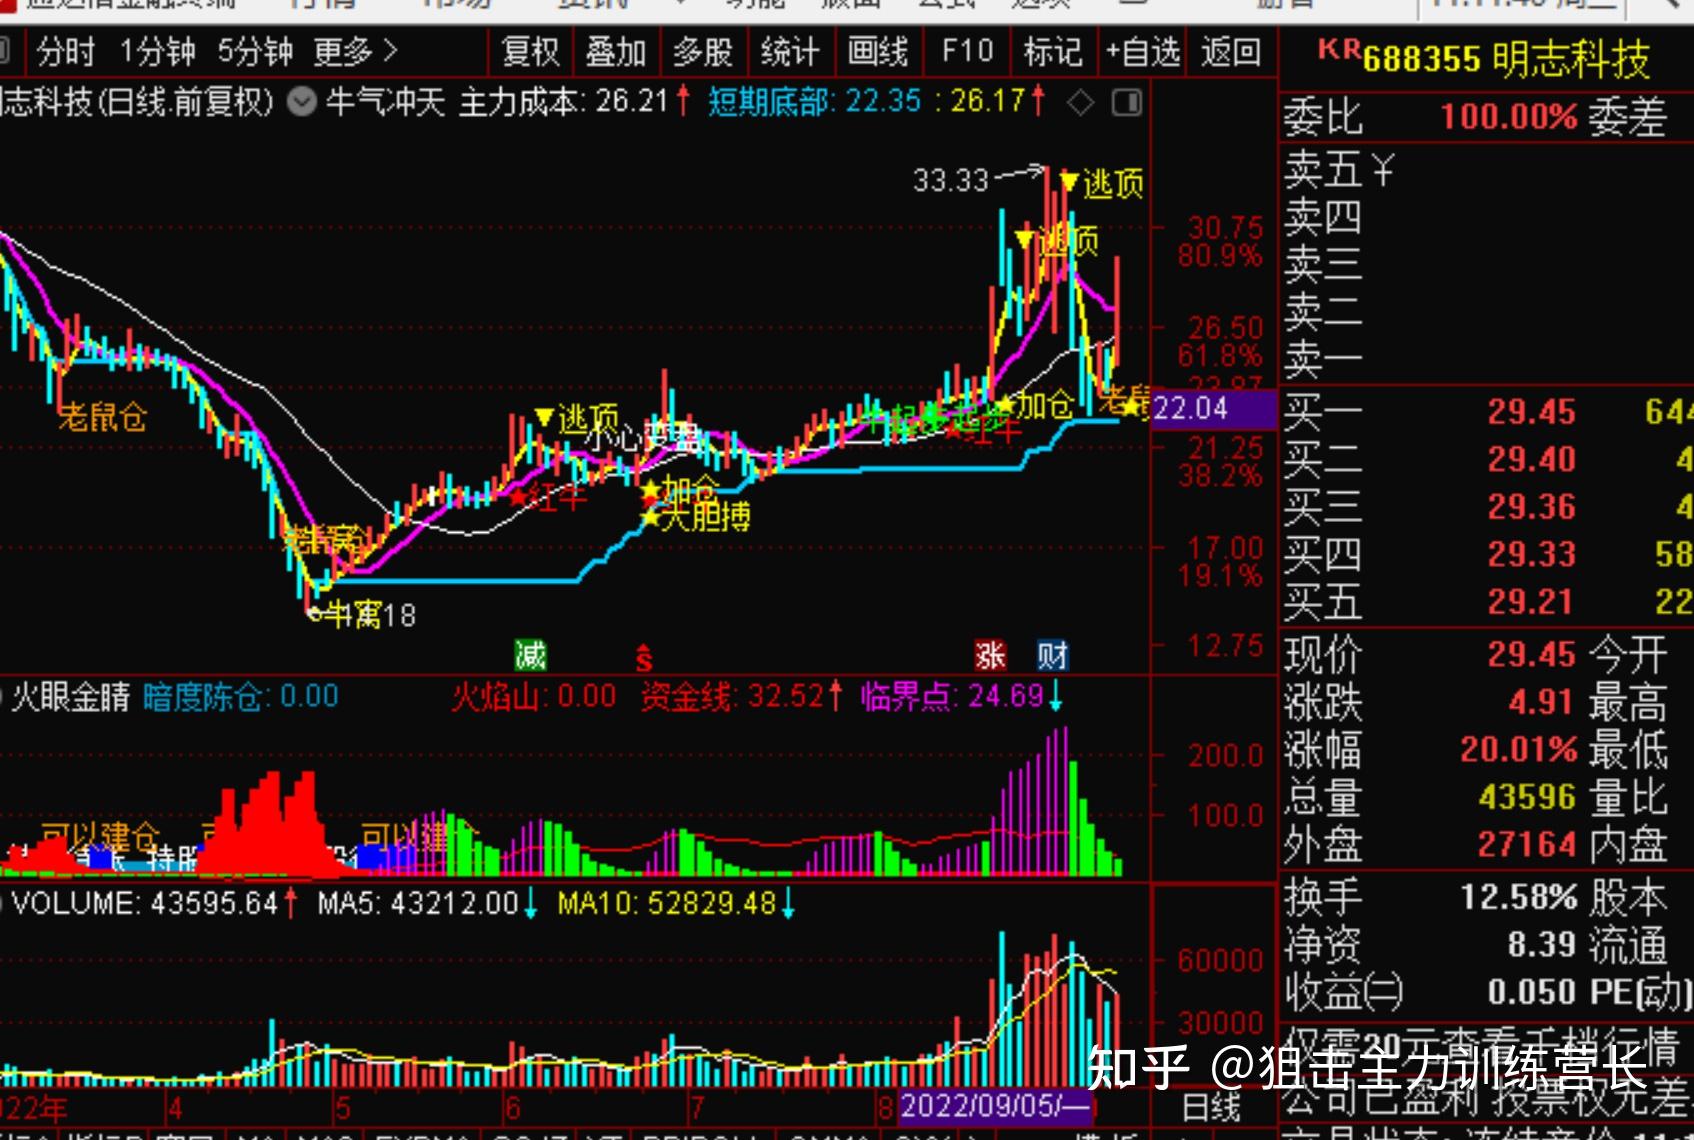Click the blue 财 marker icon
The image size is (1694, 1140).
pyautogui.click(x=1052, y=656)
